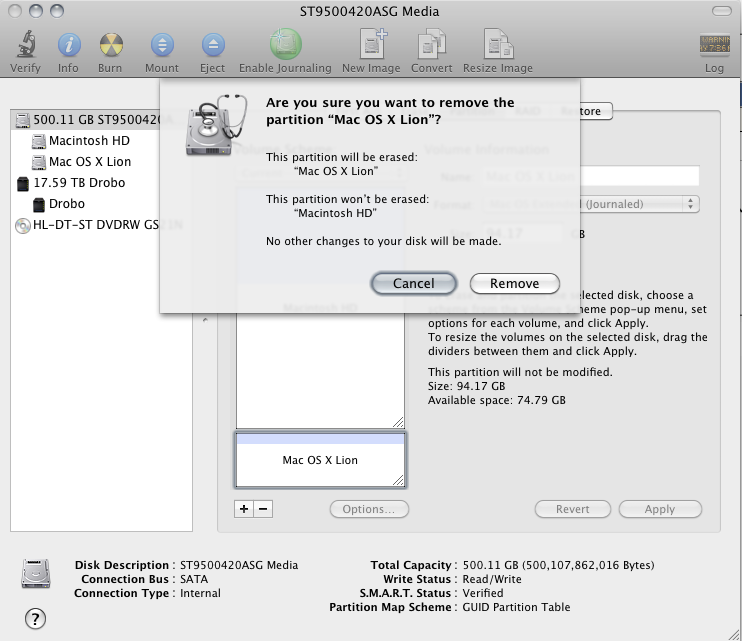
Task: Click the volume Name input field
Action: [x=590, y=176]
